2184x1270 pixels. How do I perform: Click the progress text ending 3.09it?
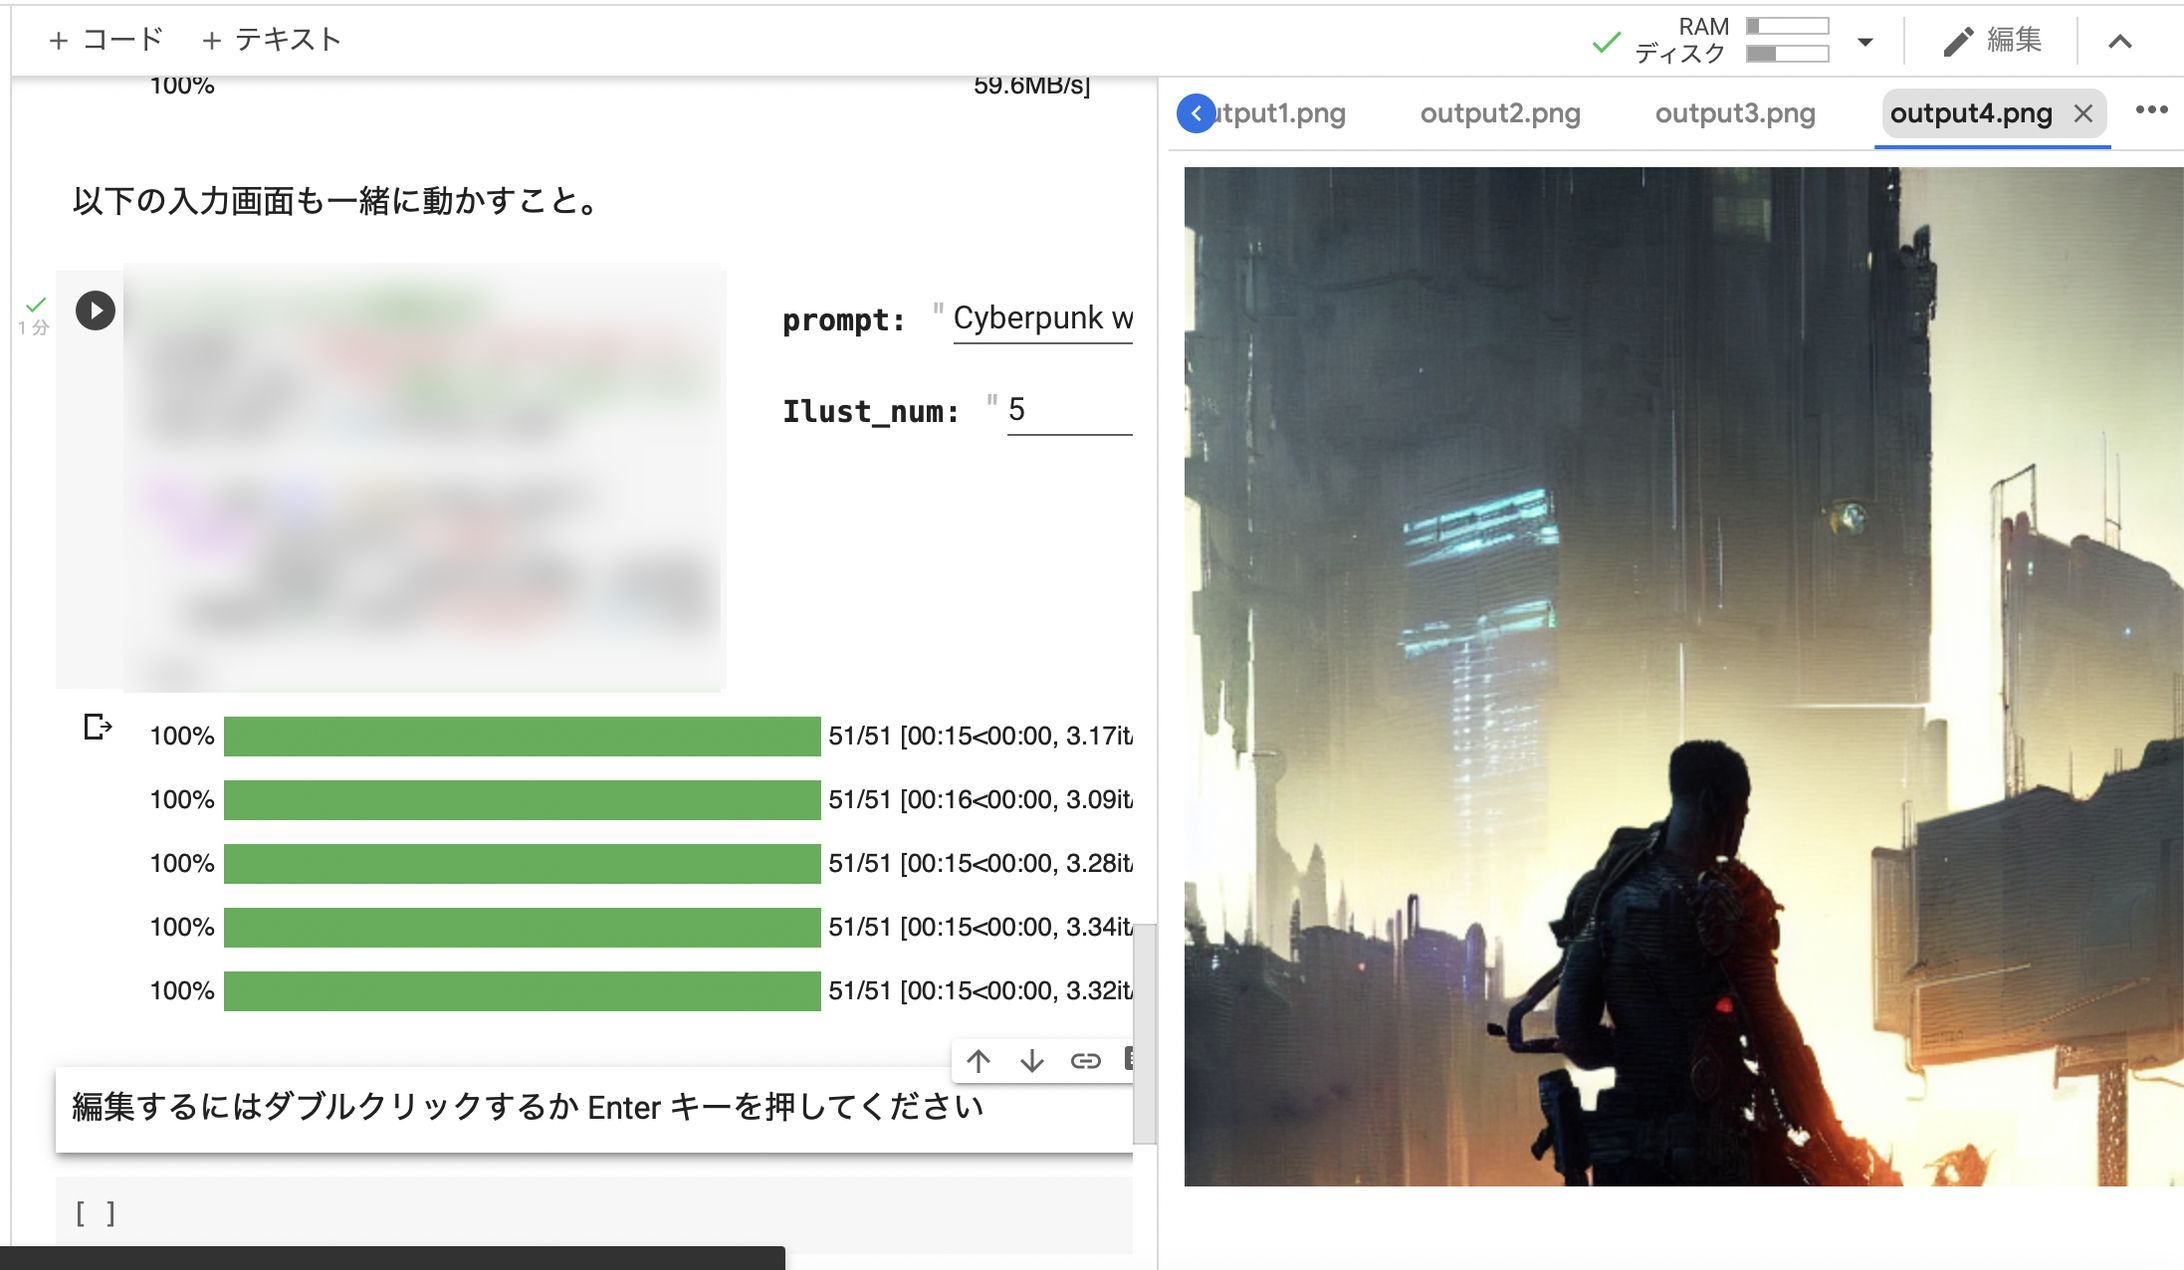click(x=980, y=800)
